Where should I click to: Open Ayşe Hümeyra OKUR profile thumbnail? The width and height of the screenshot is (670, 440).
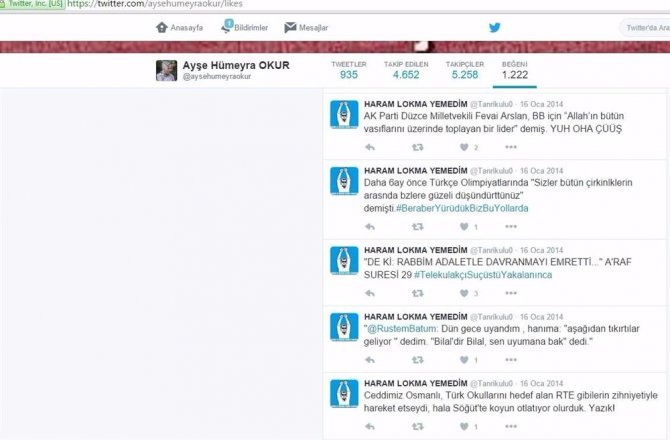pyautogui.click(x=167, y=70)
